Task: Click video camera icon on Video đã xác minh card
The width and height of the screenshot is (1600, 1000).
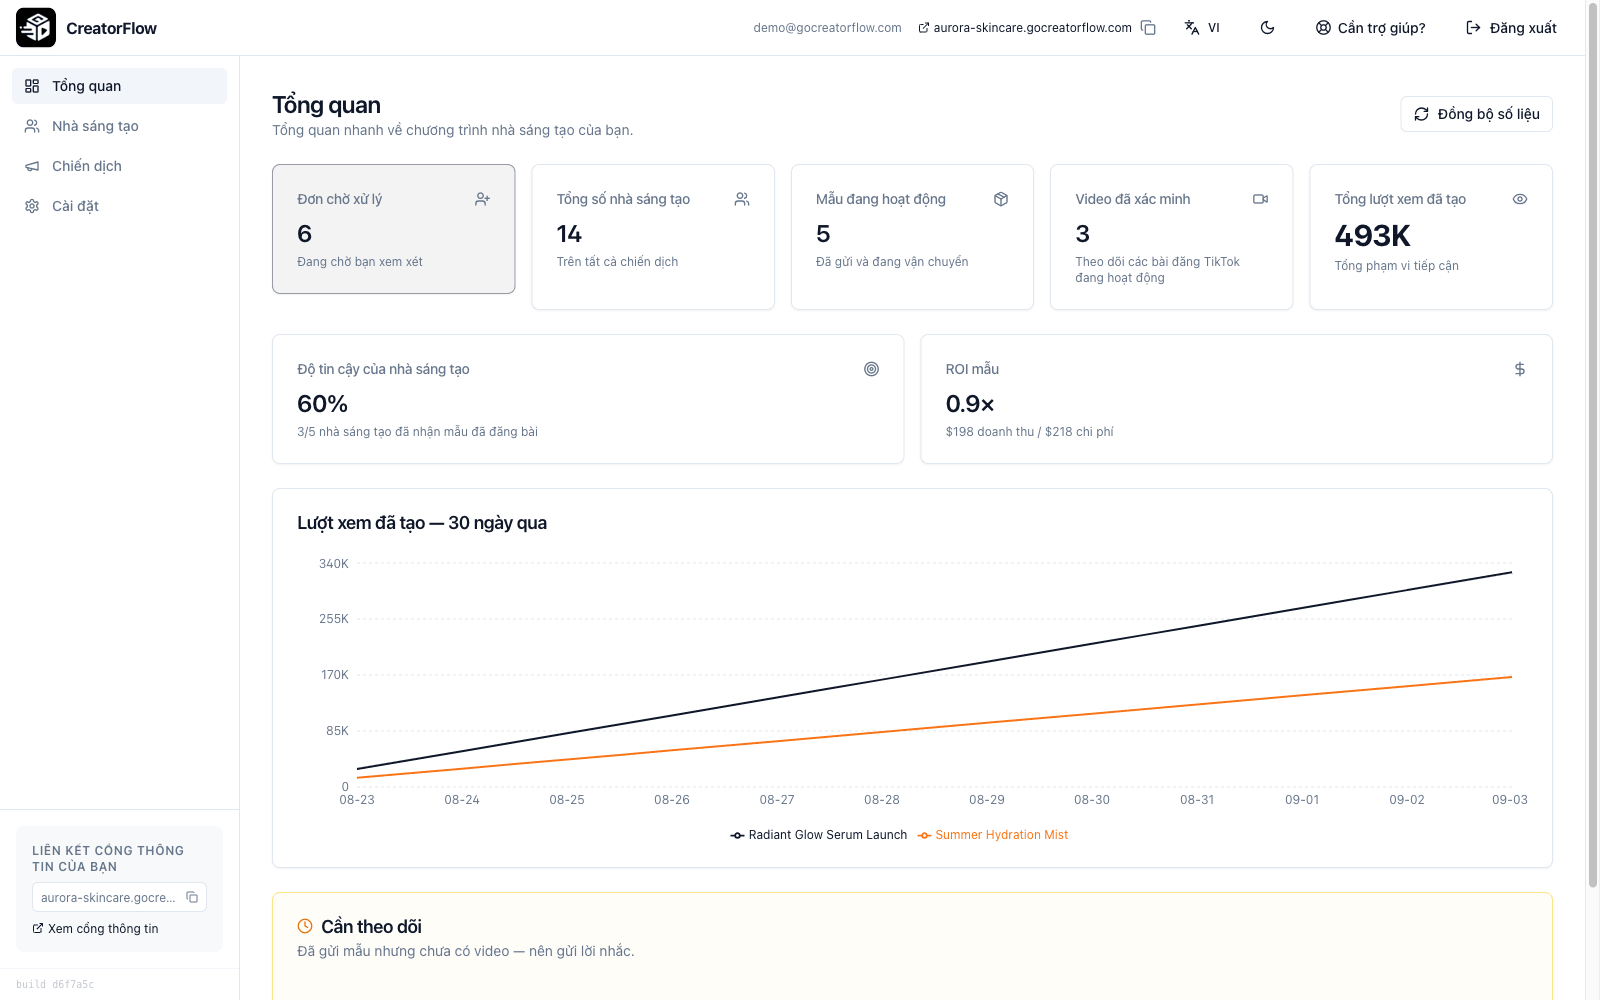Action: pyautogui.click(x=1260, y=199)
